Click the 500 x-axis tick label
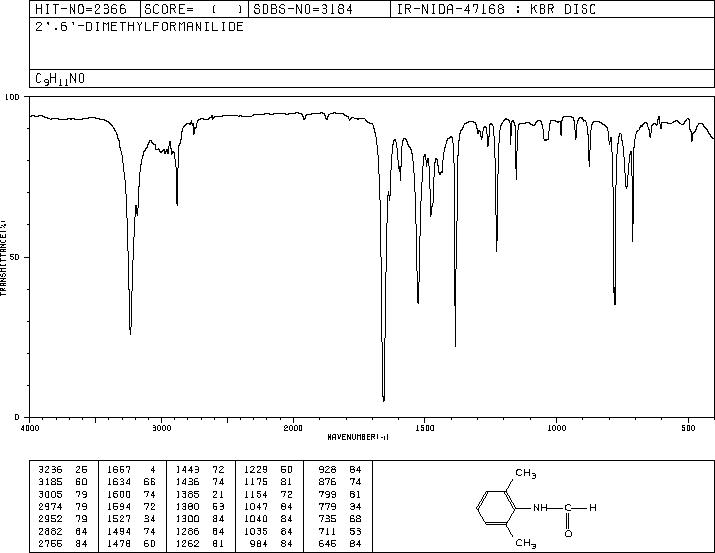 [688, 428]
